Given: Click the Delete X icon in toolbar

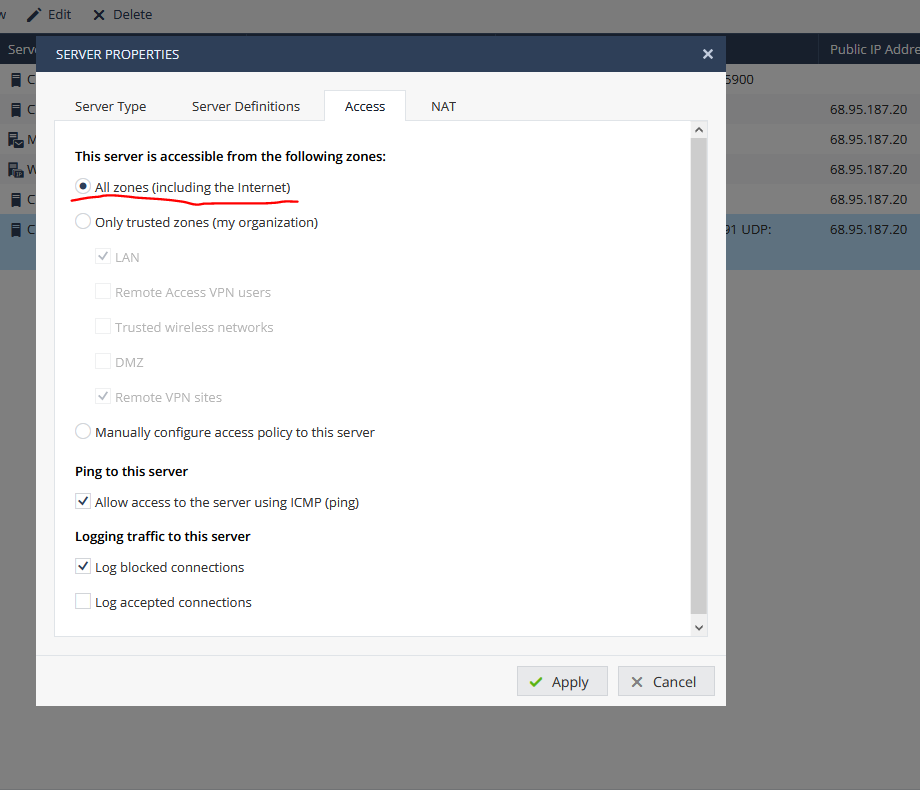Looking at the screenshot, I should 98,15.
